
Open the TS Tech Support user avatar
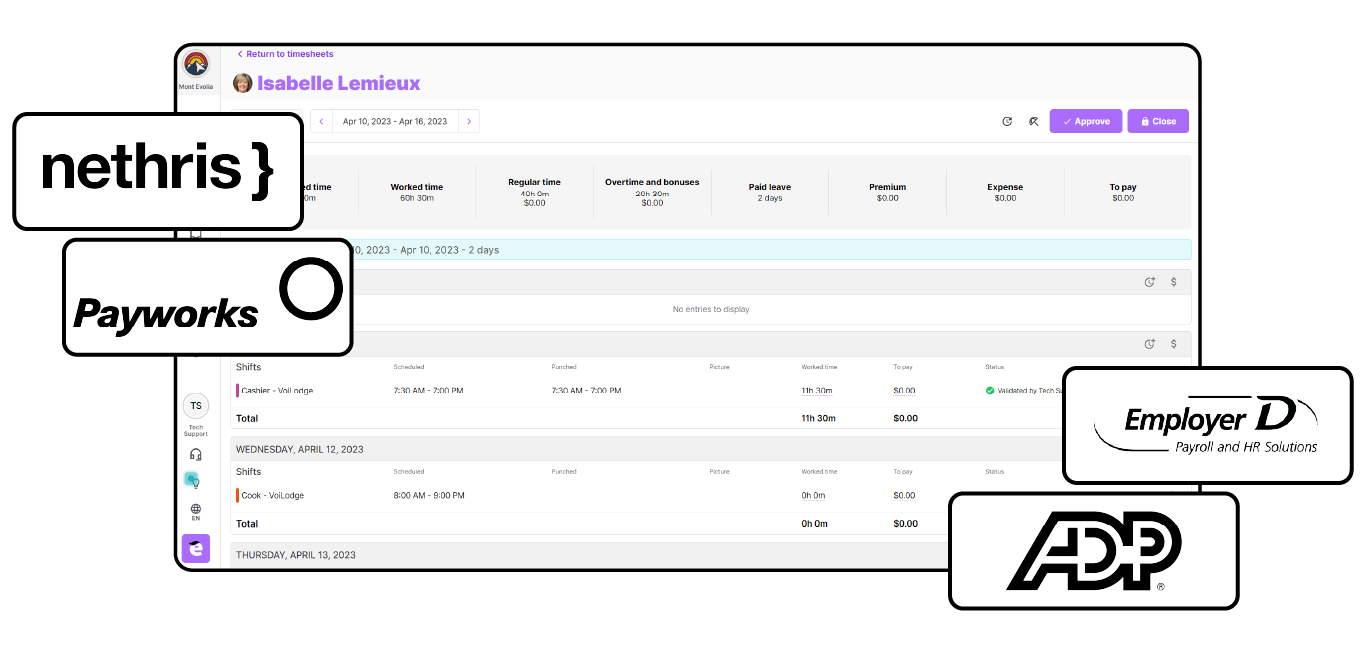(196, 406)
